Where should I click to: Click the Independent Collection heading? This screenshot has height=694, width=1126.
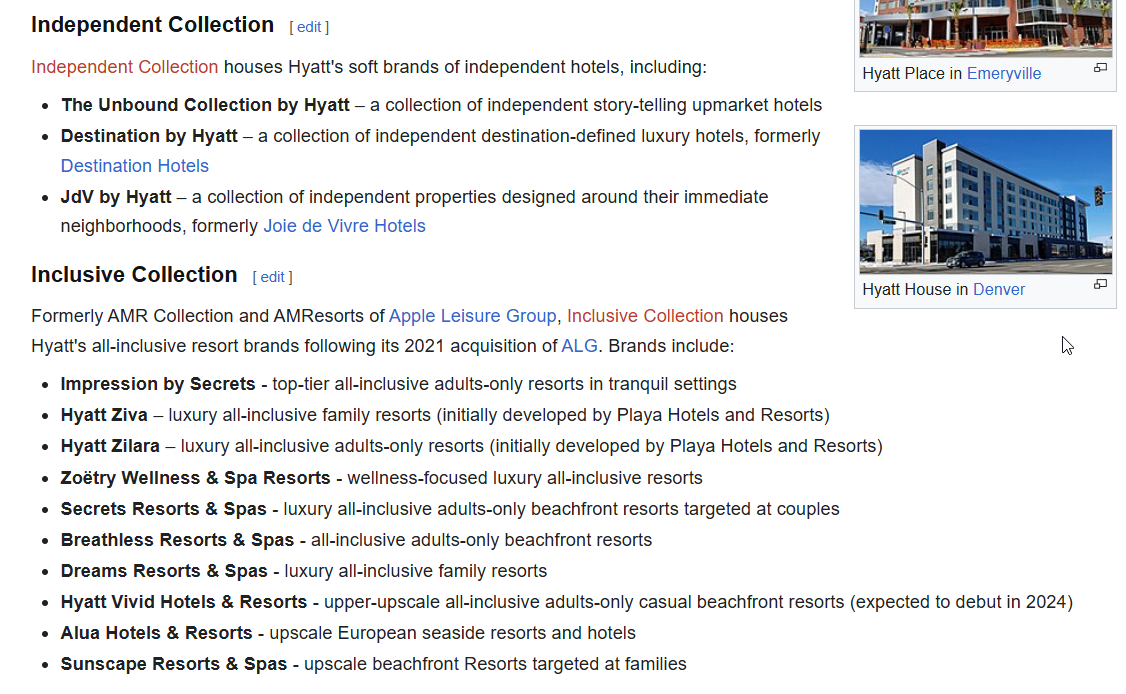(x=152, y=25)
